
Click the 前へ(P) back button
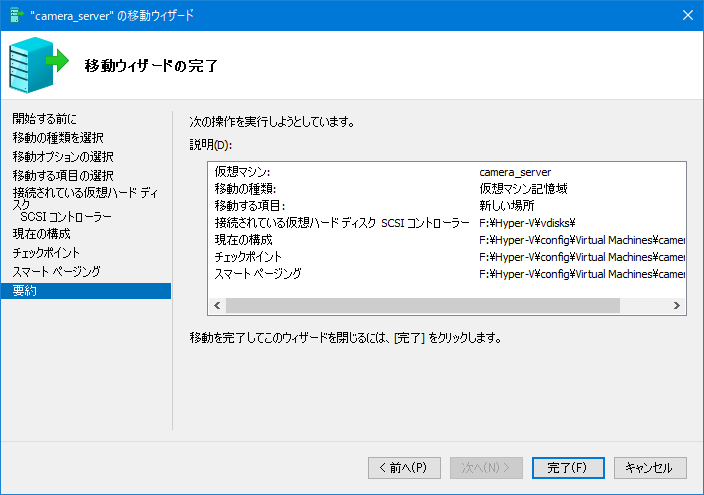coord(404,468)
